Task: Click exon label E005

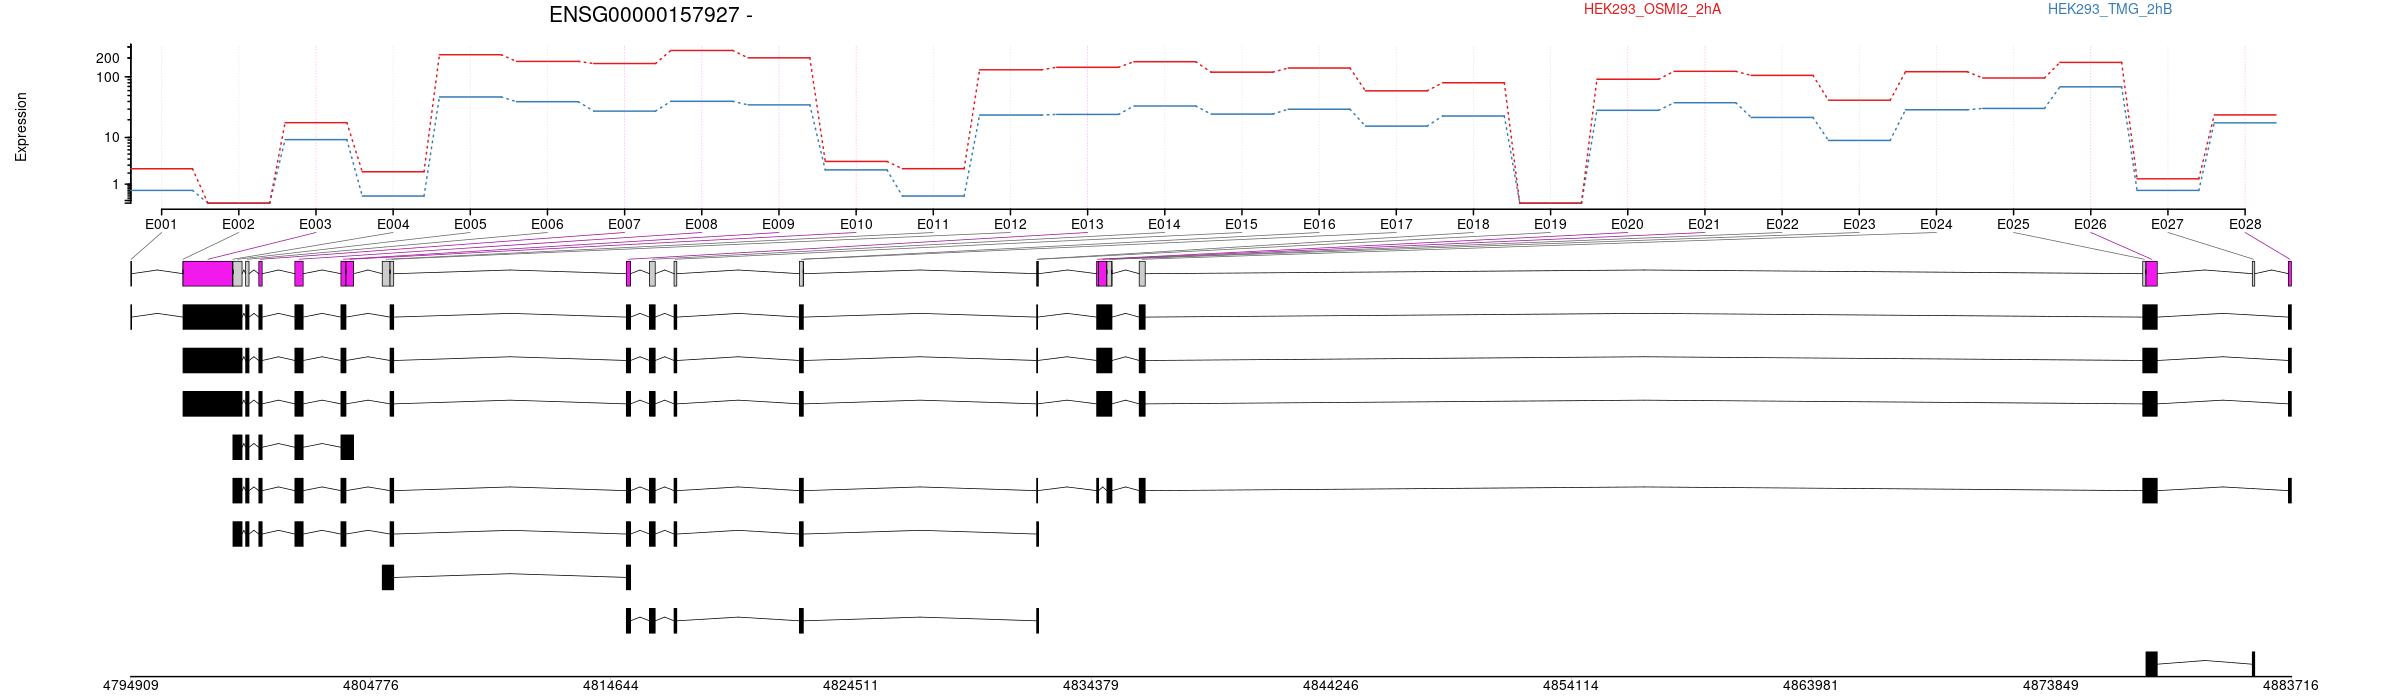Action: coord(470,224)
